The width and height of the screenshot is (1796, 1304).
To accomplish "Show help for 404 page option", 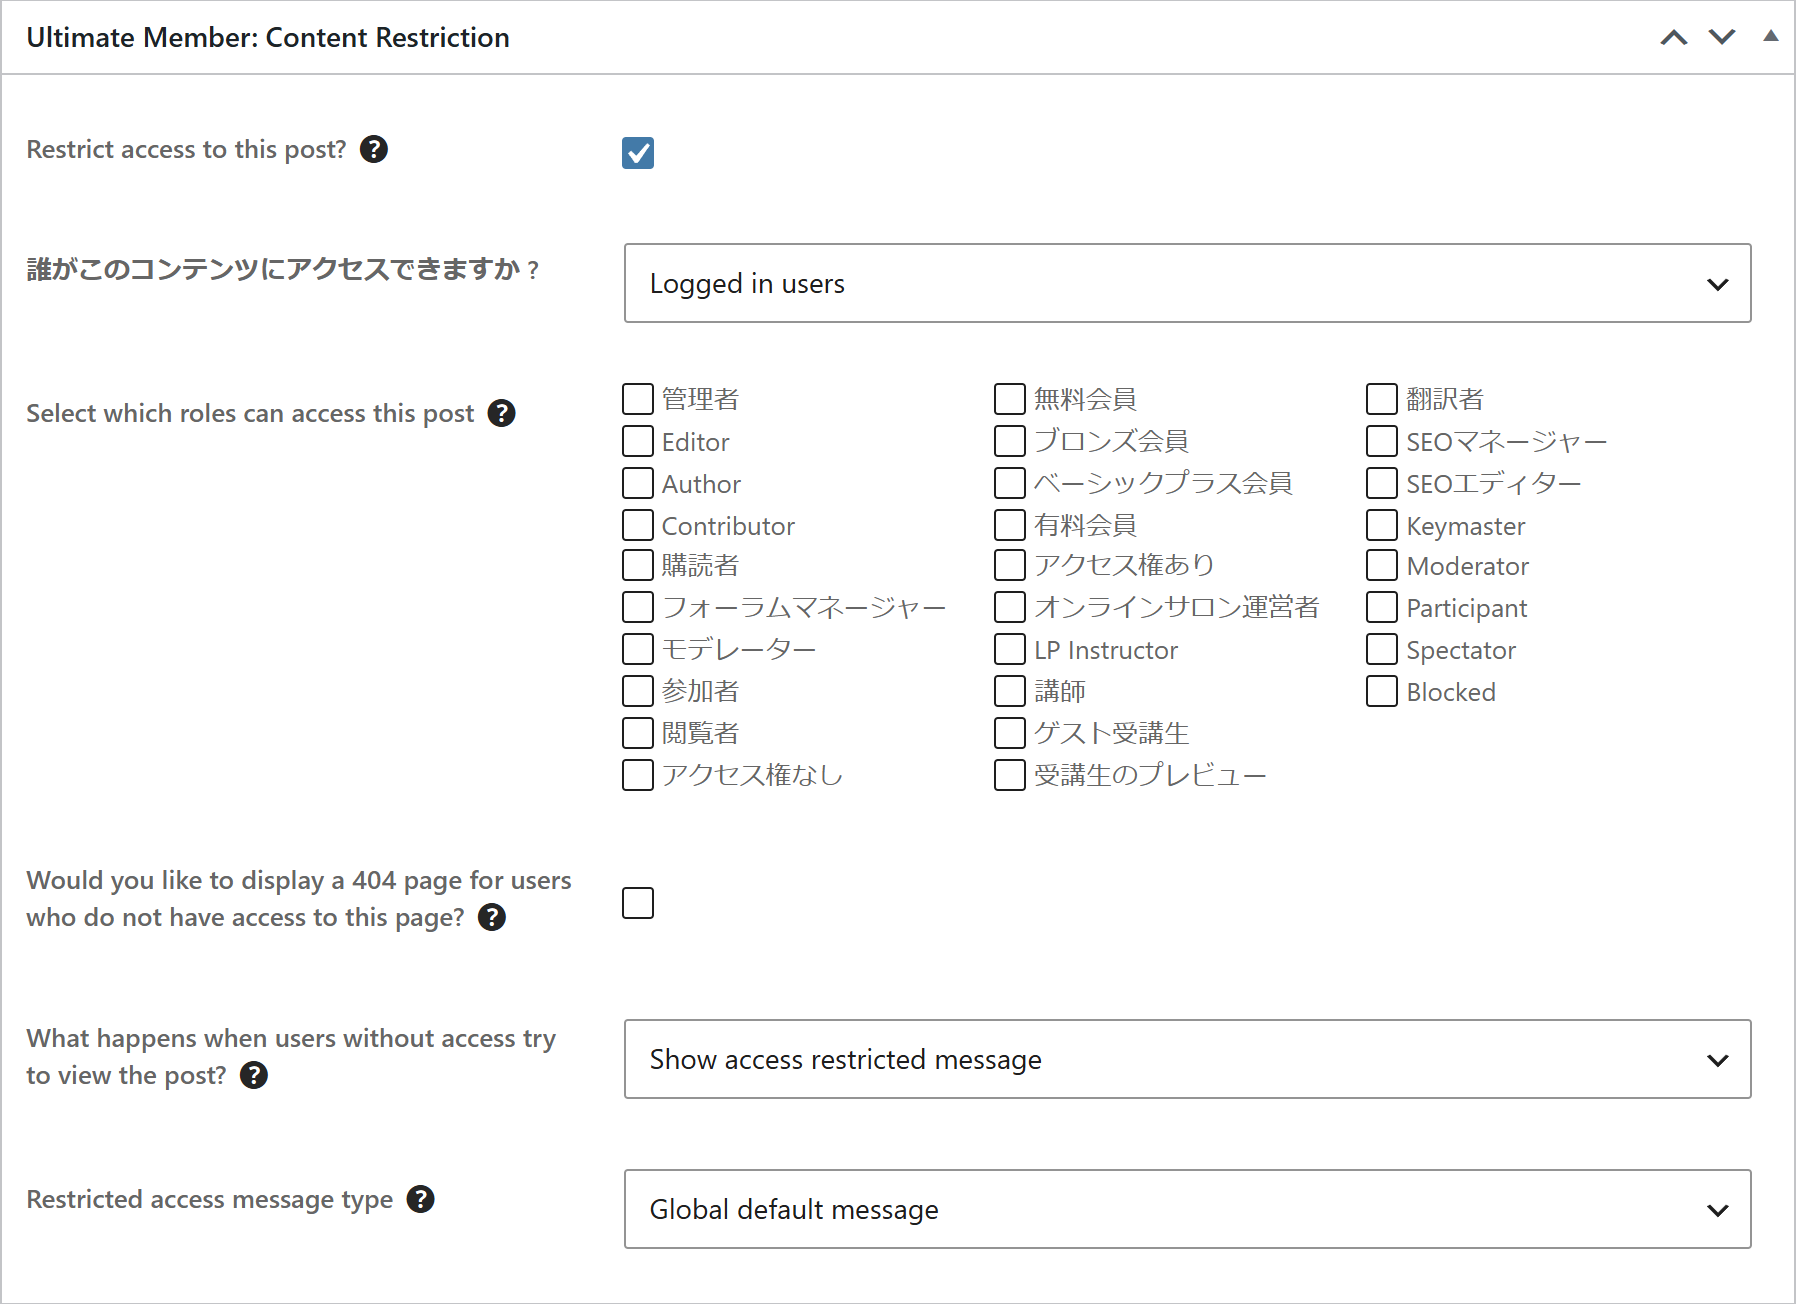I will 492,917.
